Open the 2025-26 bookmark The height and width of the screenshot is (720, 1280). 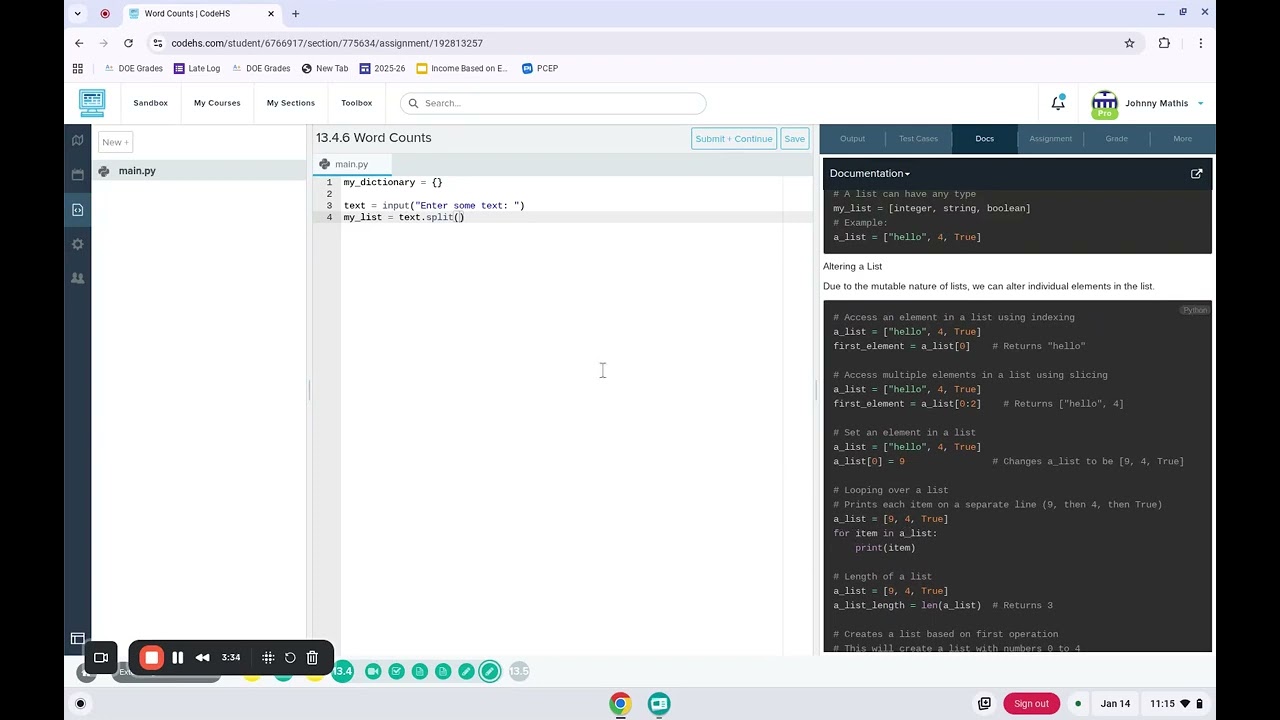pyautogui.click(x=382, y=68)
